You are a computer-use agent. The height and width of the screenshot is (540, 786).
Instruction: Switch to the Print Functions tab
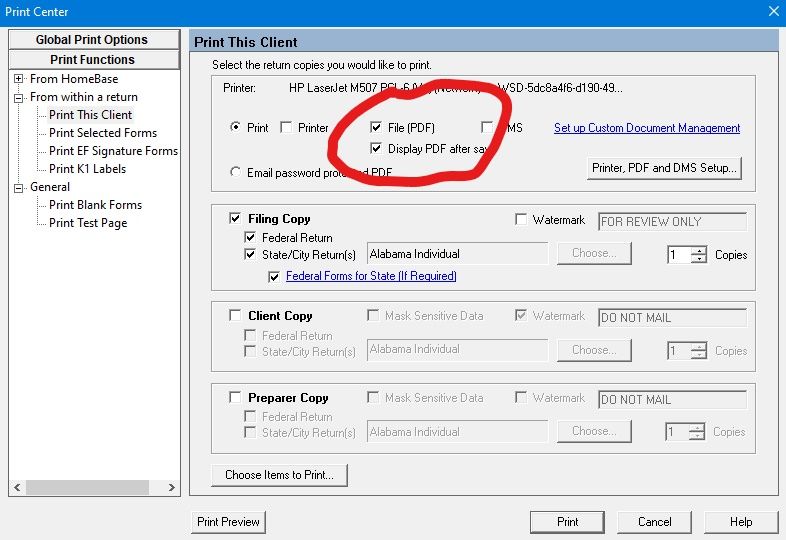[92, 60]
